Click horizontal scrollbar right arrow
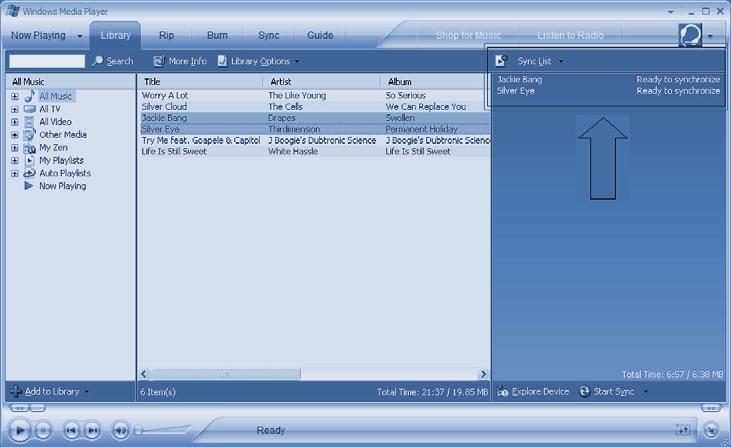 (x=483, y=374)
